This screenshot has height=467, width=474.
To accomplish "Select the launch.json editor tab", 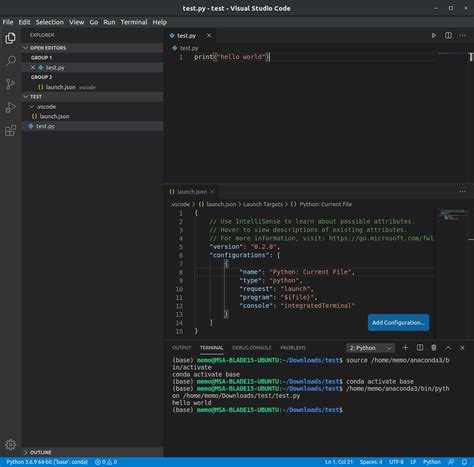I will click(x=192, y=191).
